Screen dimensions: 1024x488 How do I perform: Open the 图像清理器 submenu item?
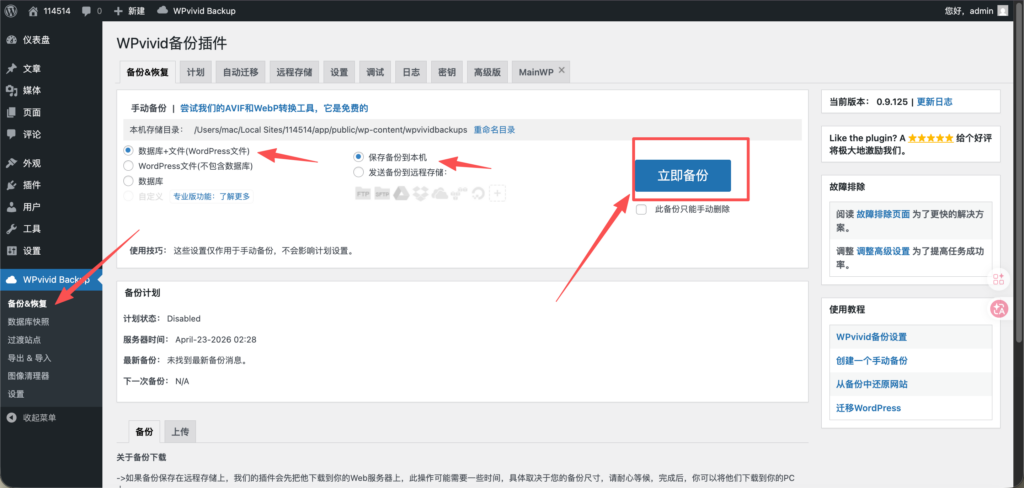click(28, 376)
